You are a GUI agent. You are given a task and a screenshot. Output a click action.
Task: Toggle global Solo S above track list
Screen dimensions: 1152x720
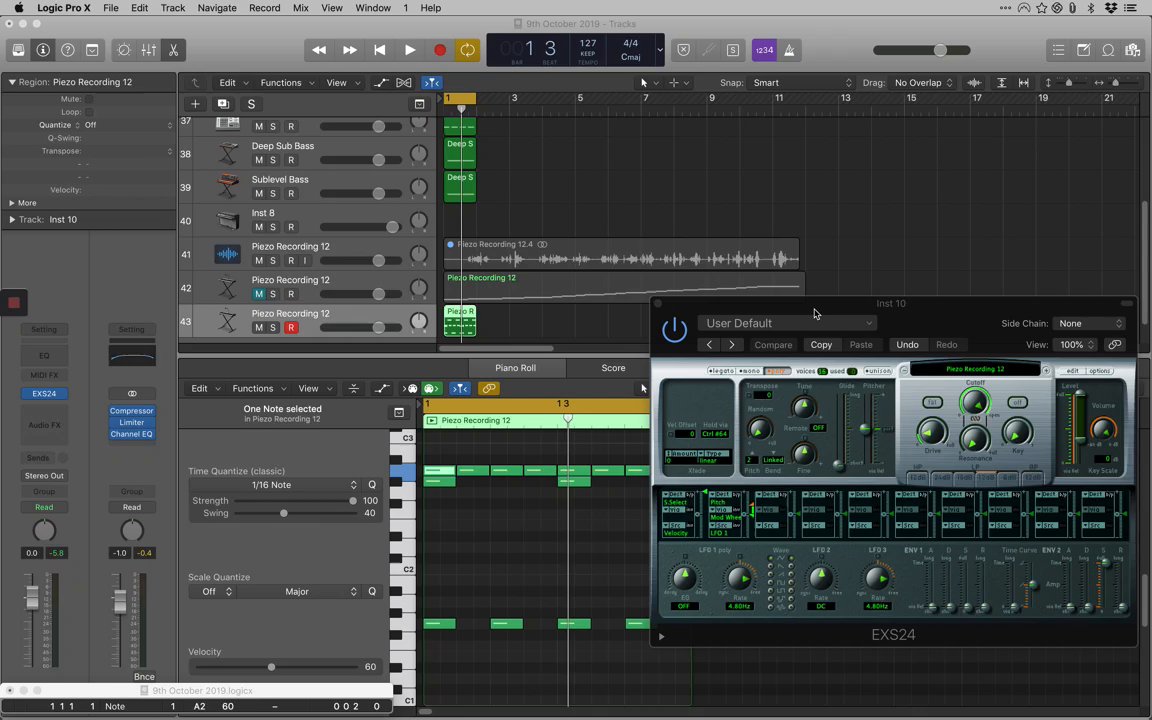tap(251, 104)
